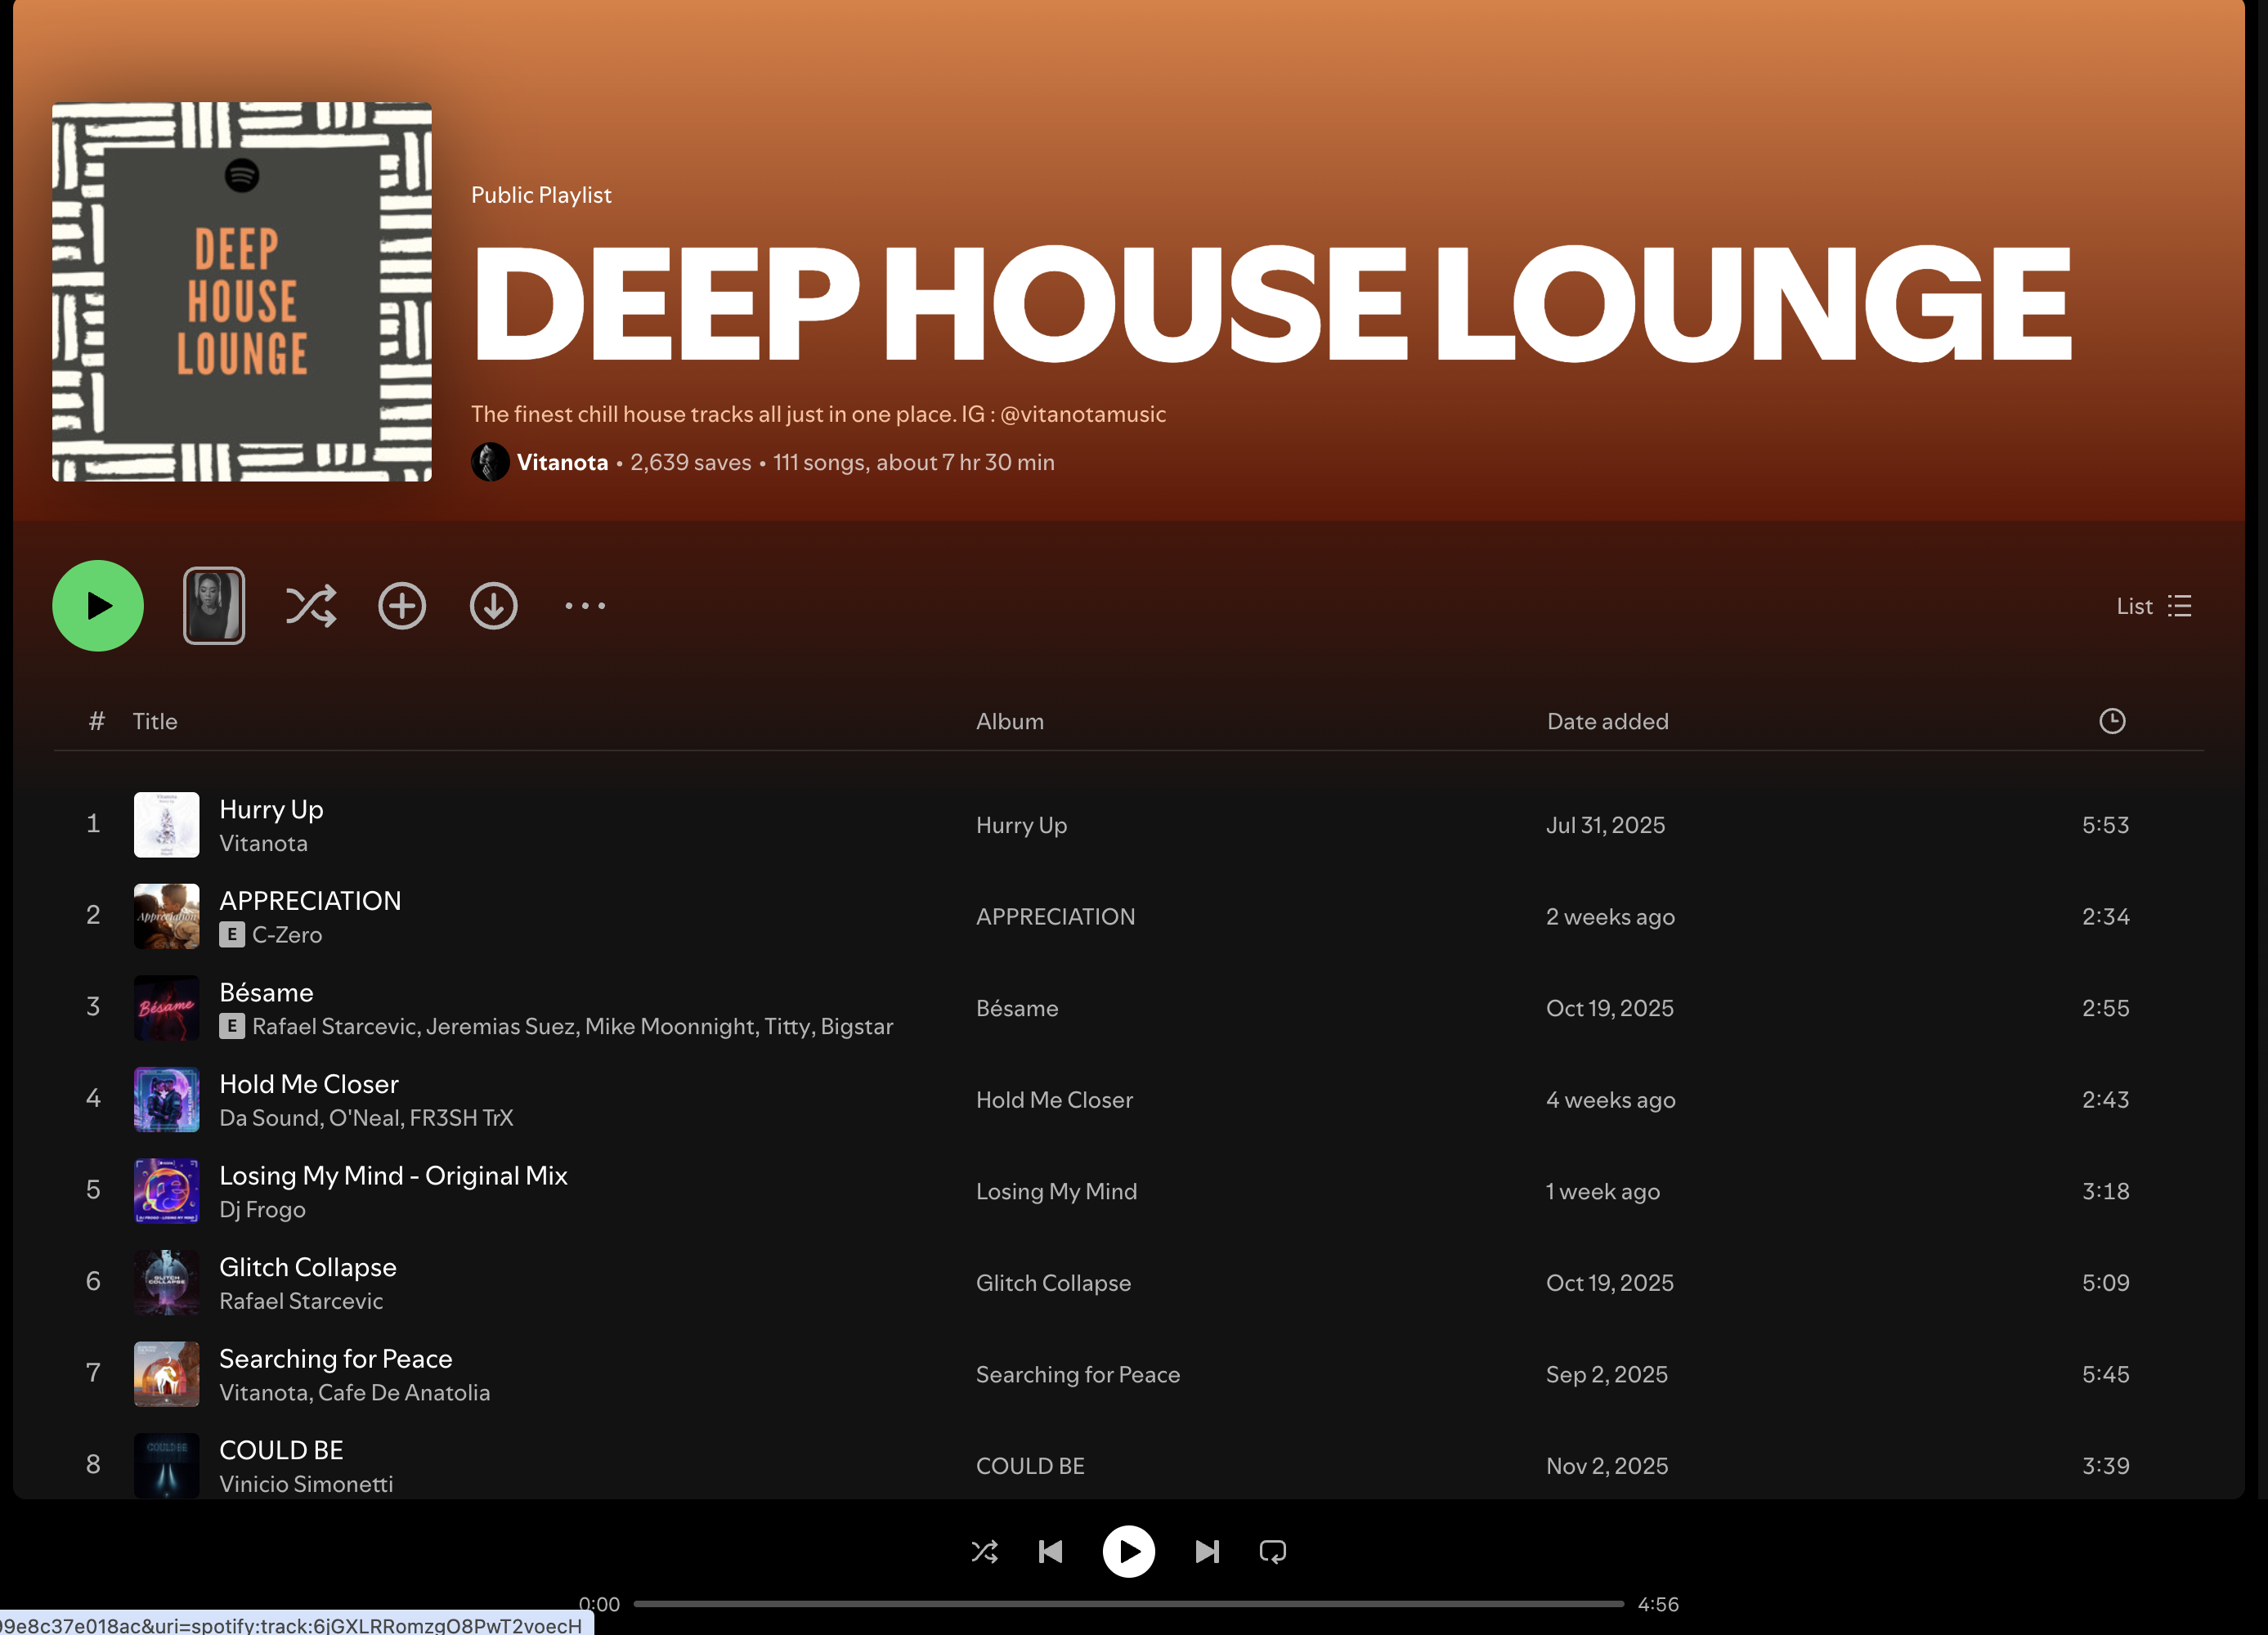The image size is (2268, 1635).
Task: Sort by the Date added column header
Action: point(1607,721)
